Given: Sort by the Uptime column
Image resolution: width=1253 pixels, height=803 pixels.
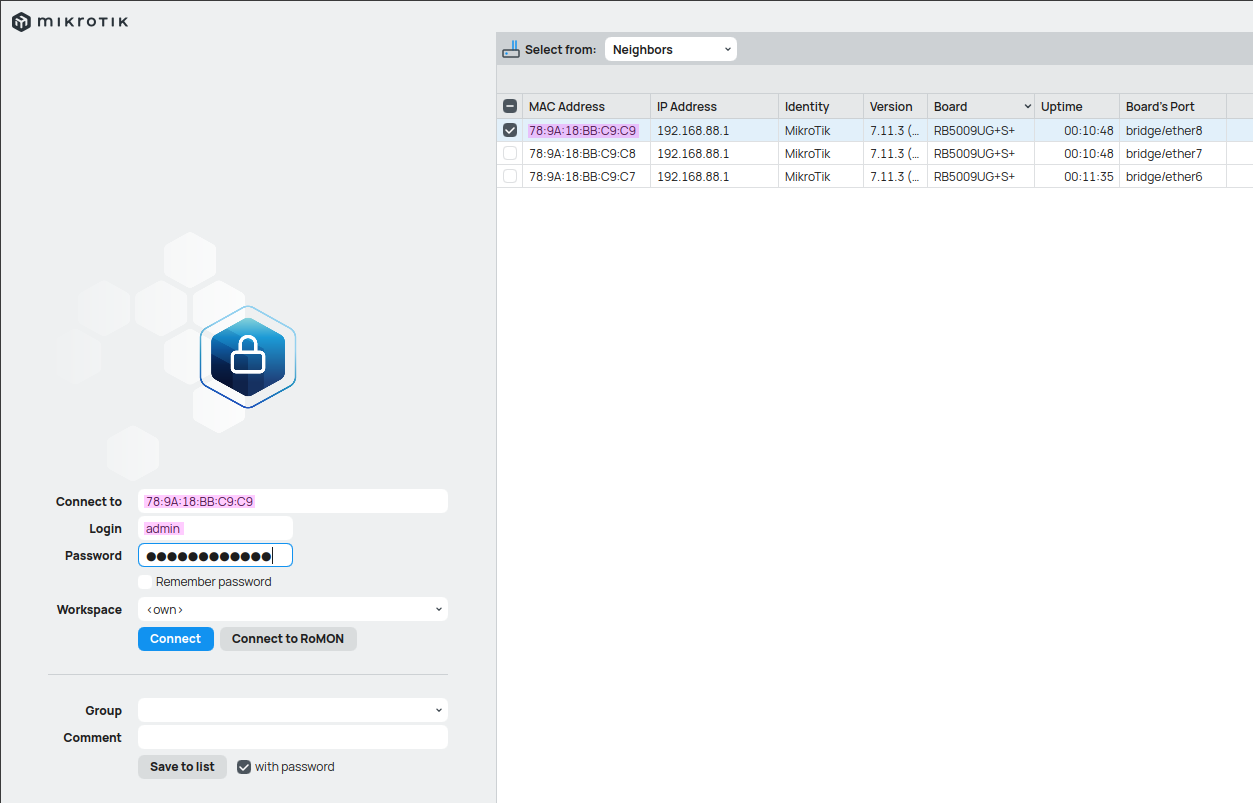Looking at the screenshot, I should pos(1076,107).
